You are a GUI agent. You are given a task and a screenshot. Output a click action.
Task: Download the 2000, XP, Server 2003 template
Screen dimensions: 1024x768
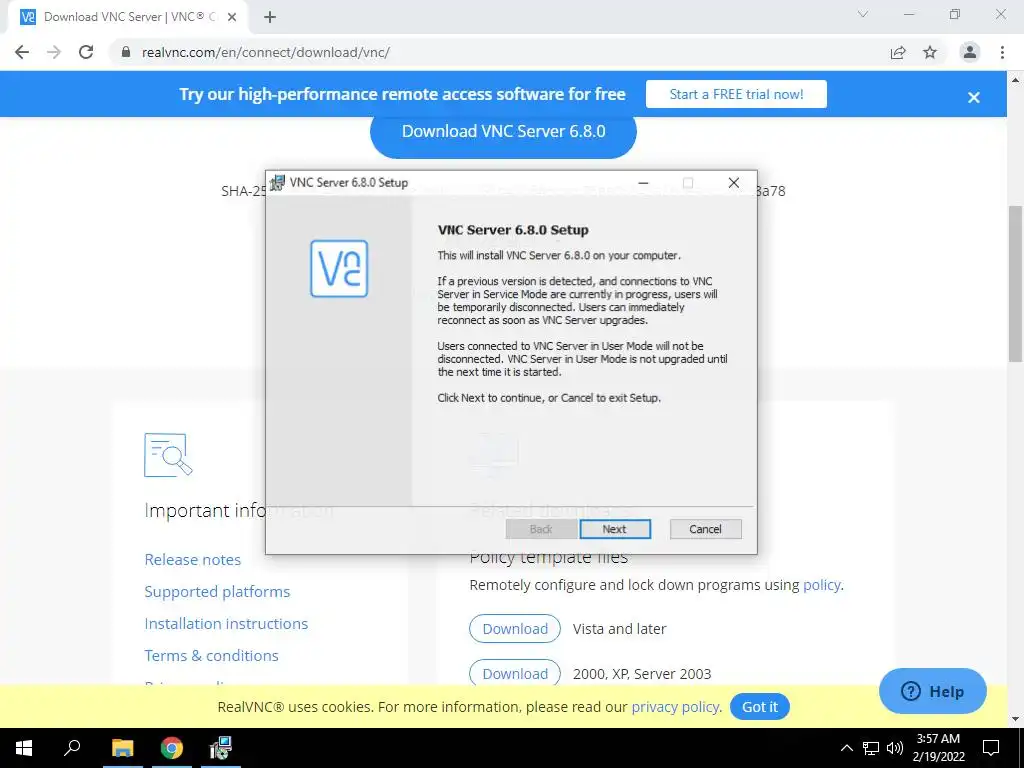point(515,673)
